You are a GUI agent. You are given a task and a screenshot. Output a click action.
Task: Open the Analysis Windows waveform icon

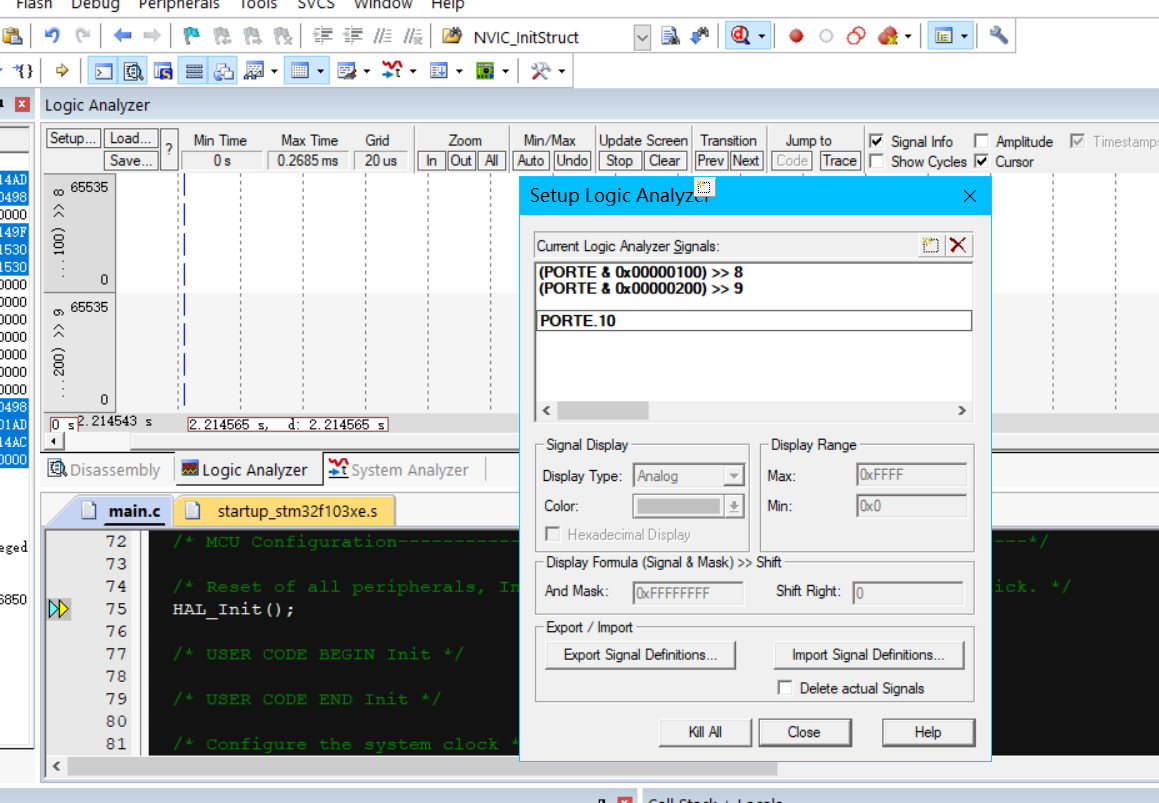(x=392, y=71)
